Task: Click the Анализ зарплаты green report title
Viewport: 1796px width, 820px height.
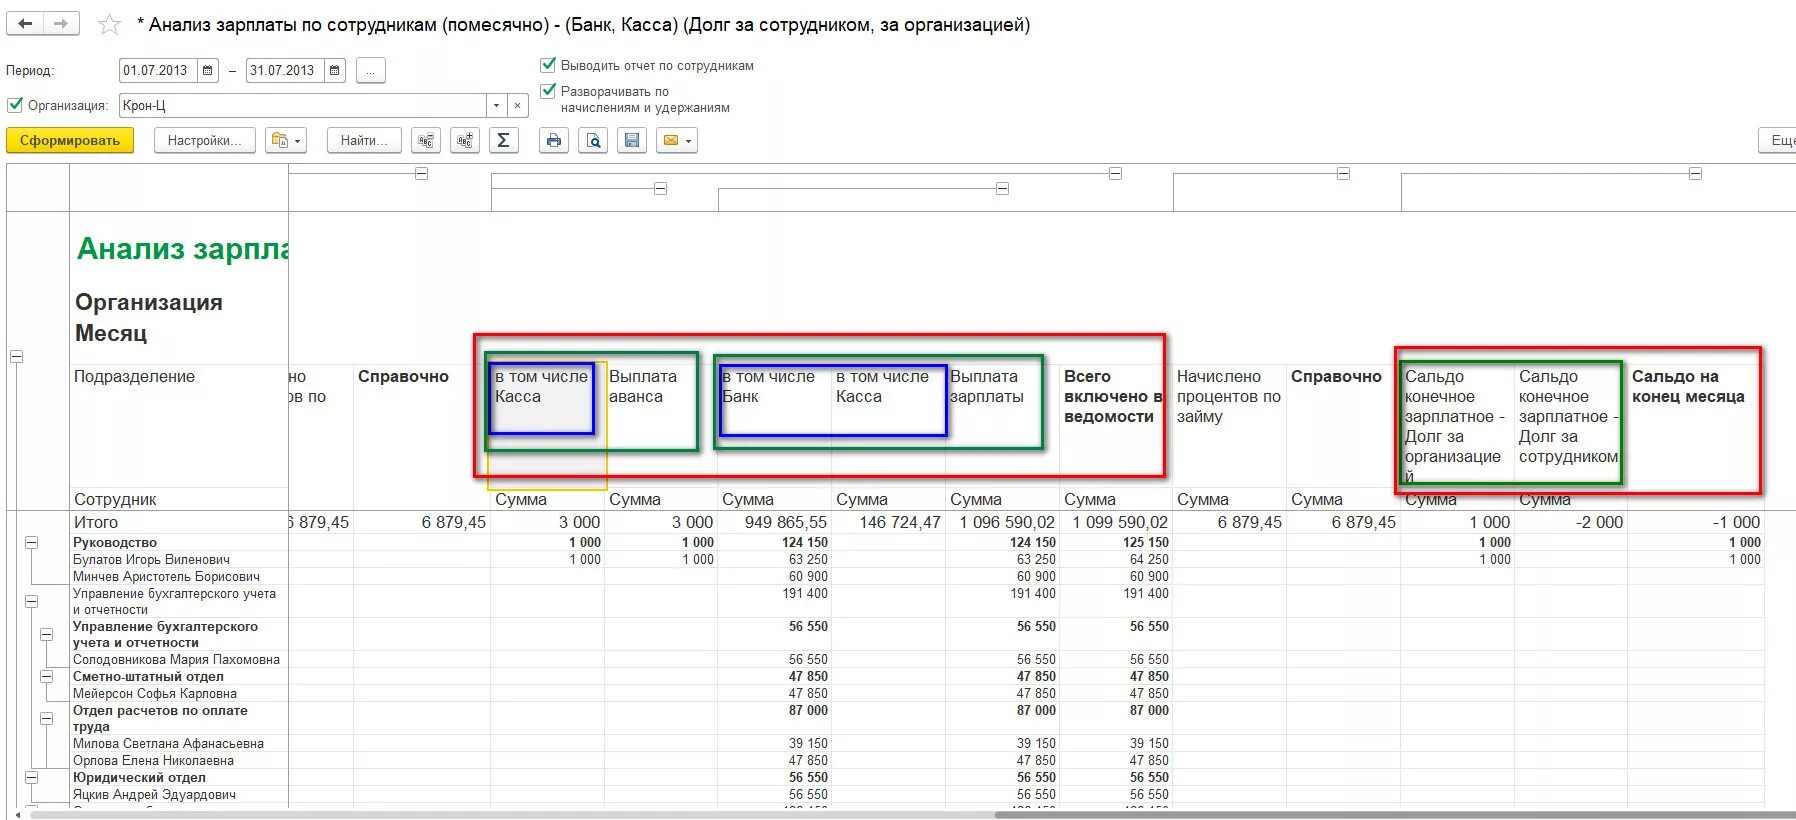Action: (x=182, y=249)
